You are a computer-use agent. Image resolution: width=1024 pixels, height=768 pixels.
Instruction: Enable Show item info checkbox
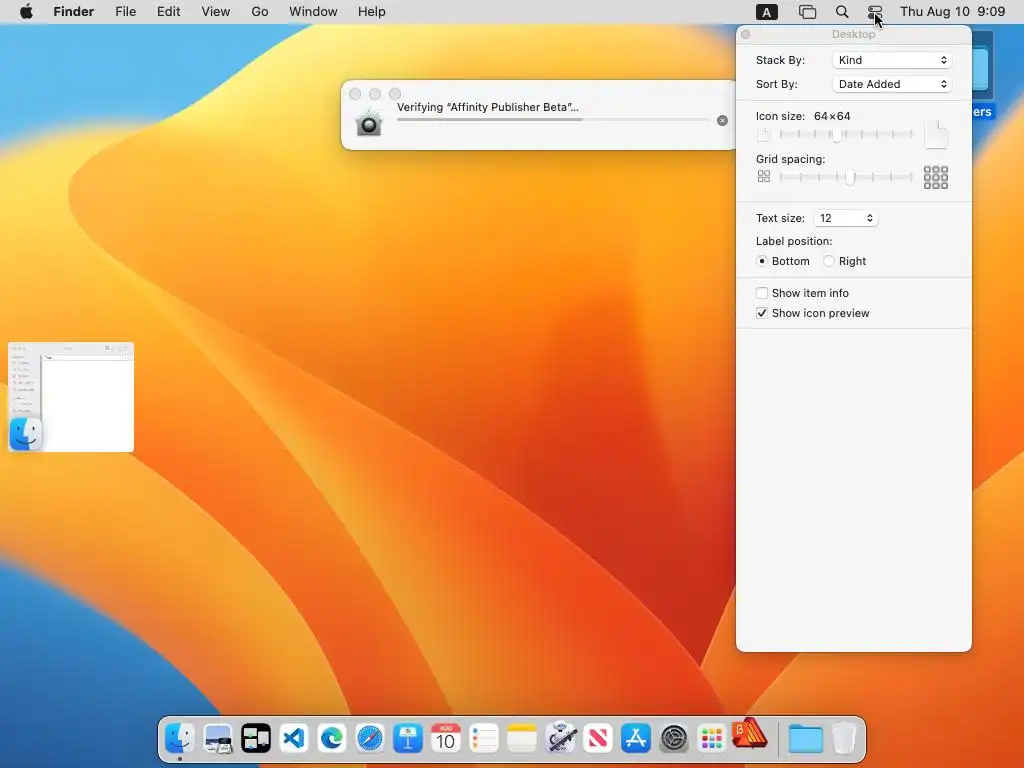(762, 293)
